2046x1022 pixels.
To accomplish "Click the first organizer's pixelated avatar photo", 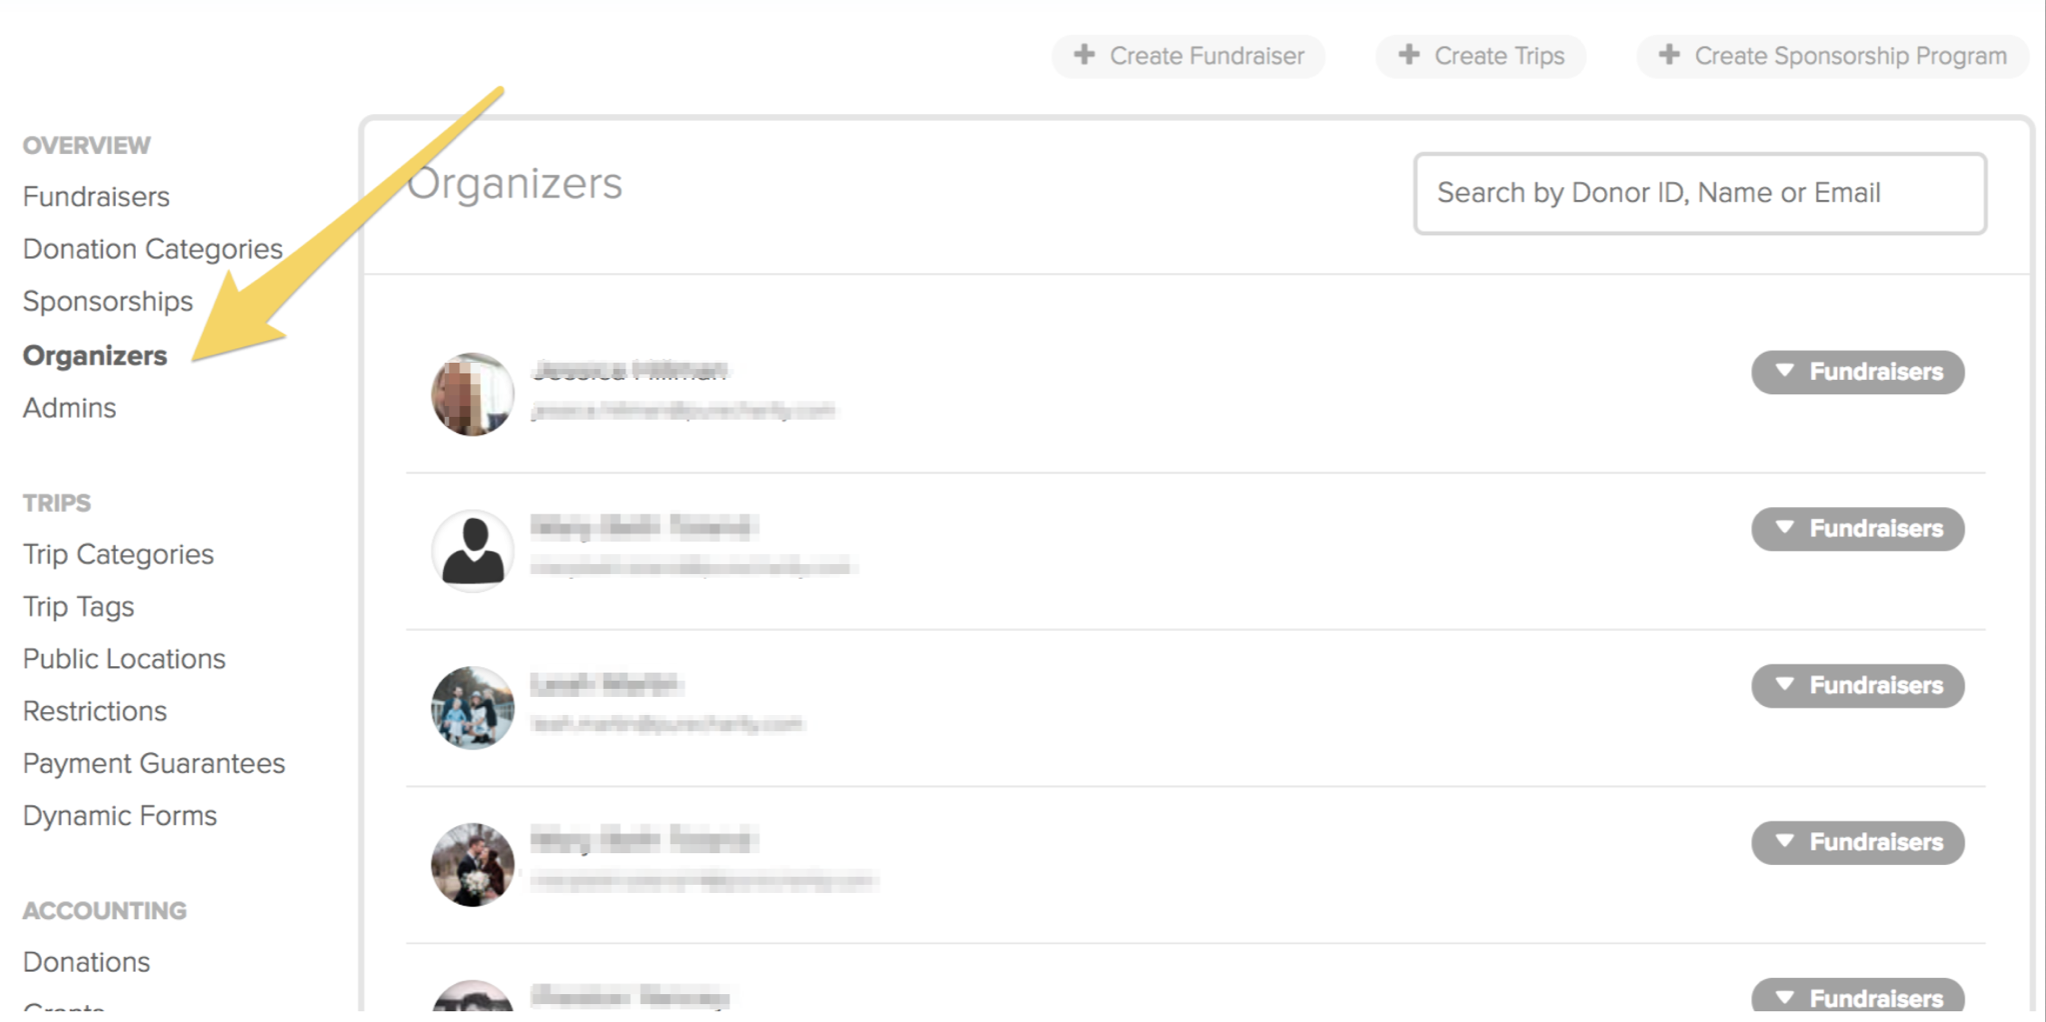I will coord(473,394).
